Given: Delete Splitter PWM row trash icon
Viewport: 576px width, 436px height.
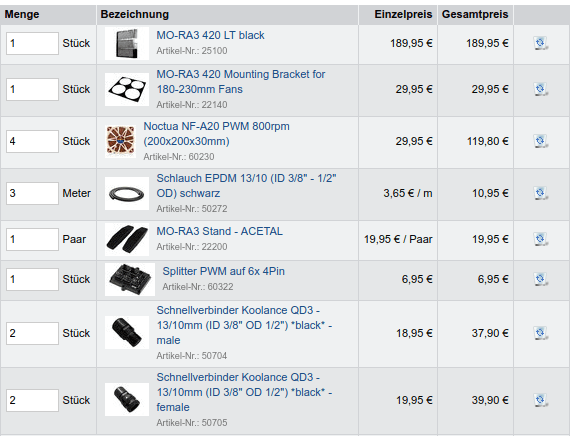Looking at the screenshot, I should coord(540,279).
